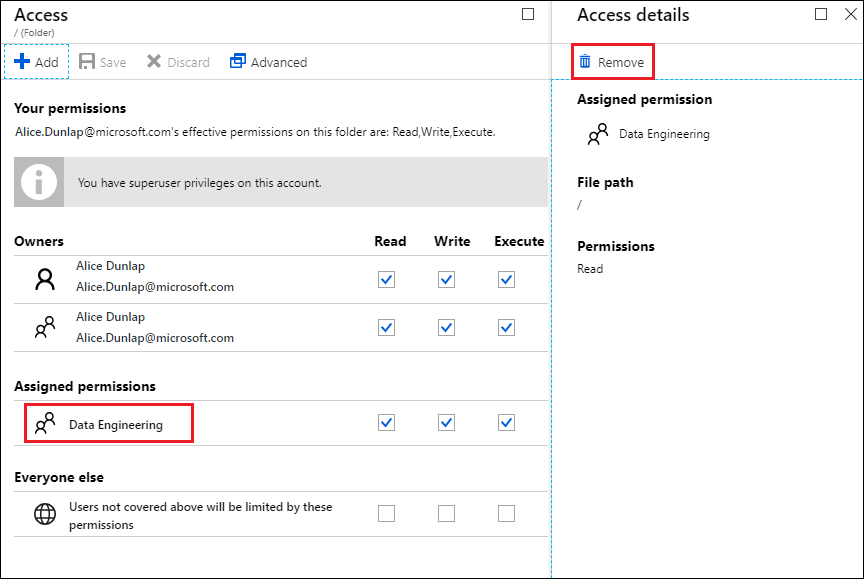This screenshot has height=579, width=864.
Task: Click the owning user's Alice.Dunlap@microsoft.com email
Action: point(155,286)
